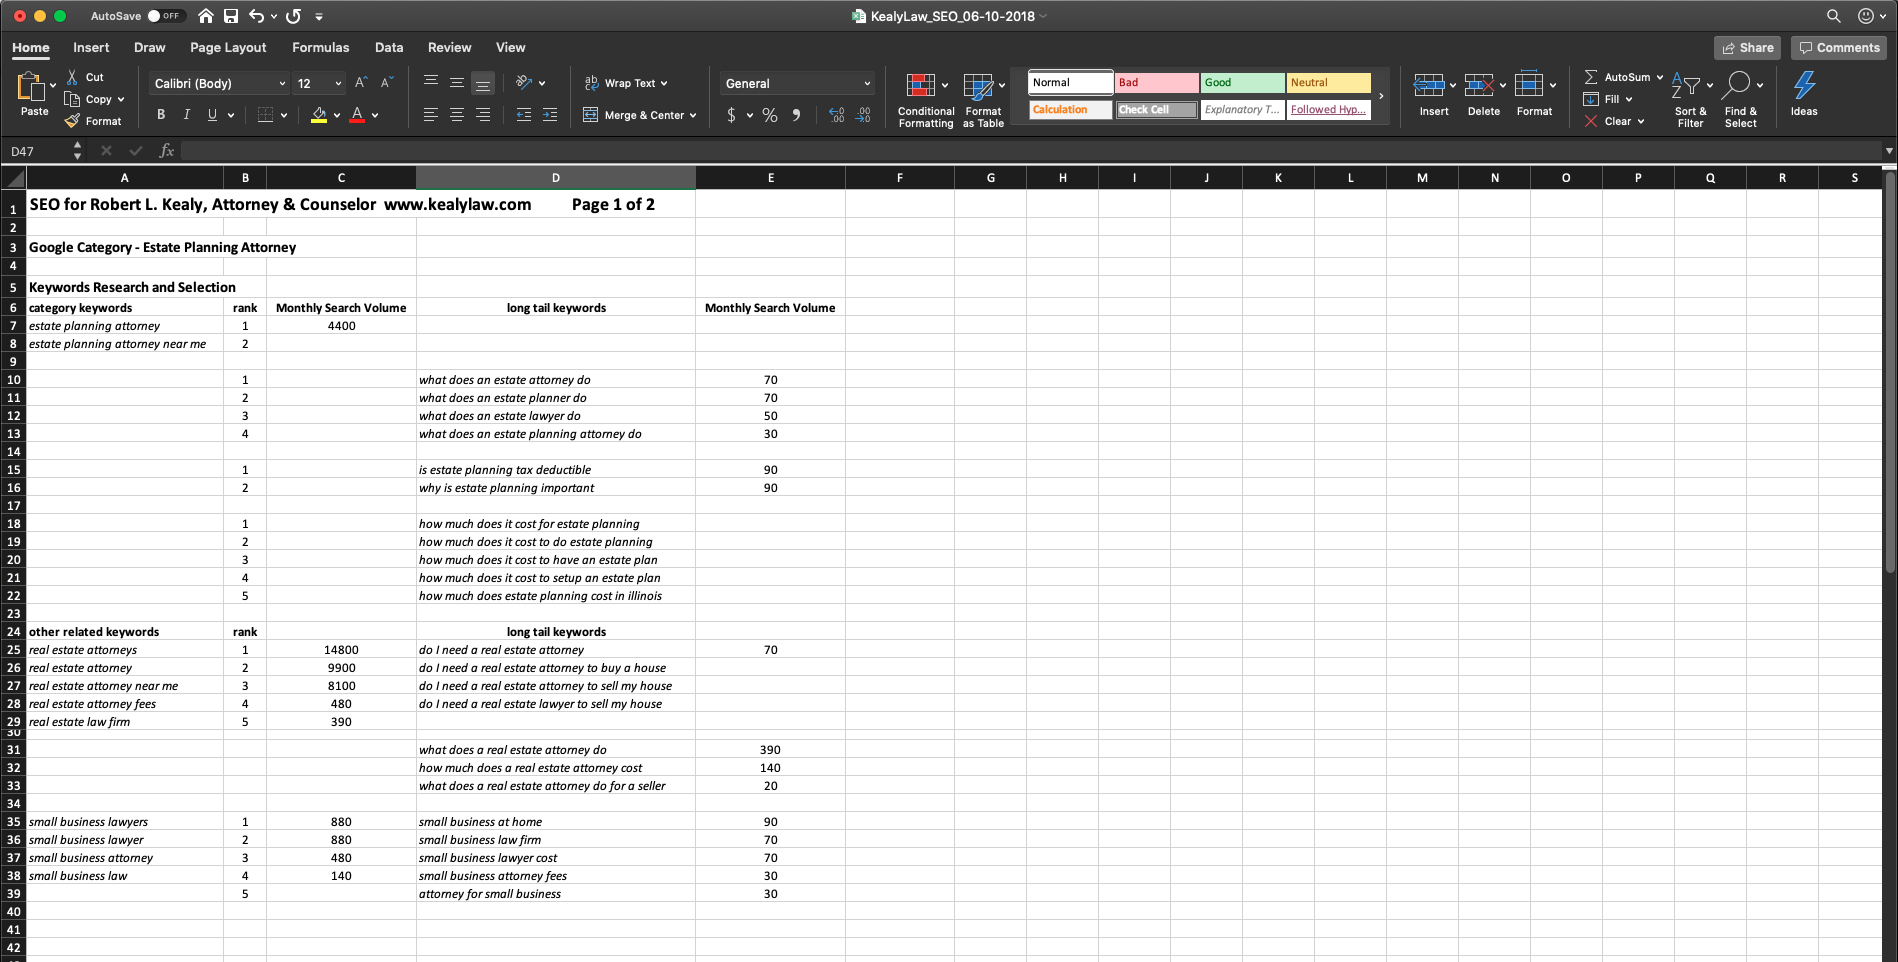The width and height of the screenshot is (1898, 962).
Task: Open the Page Layout tab
Action: pyautogui.click(x=228, y=47)
